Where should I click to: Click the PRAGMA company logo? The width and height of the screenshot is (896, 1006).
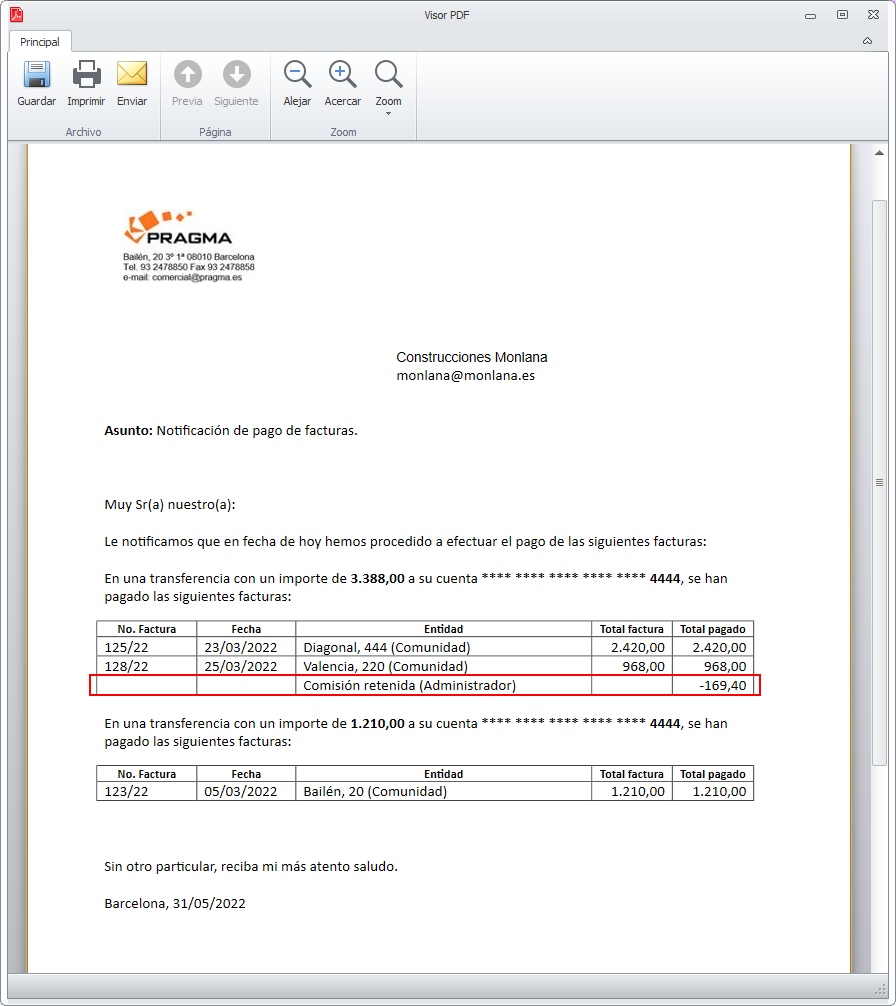pos(178,228)
